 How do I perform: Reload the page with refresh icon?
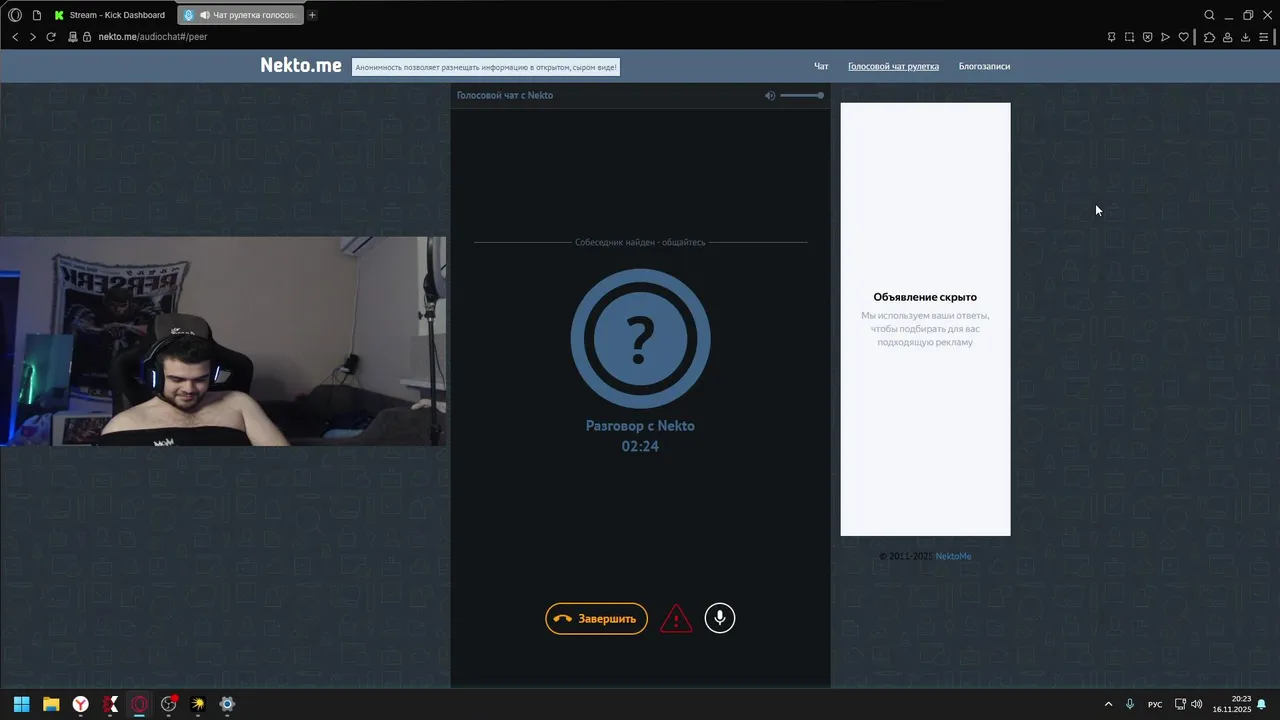tap(51, 37)
